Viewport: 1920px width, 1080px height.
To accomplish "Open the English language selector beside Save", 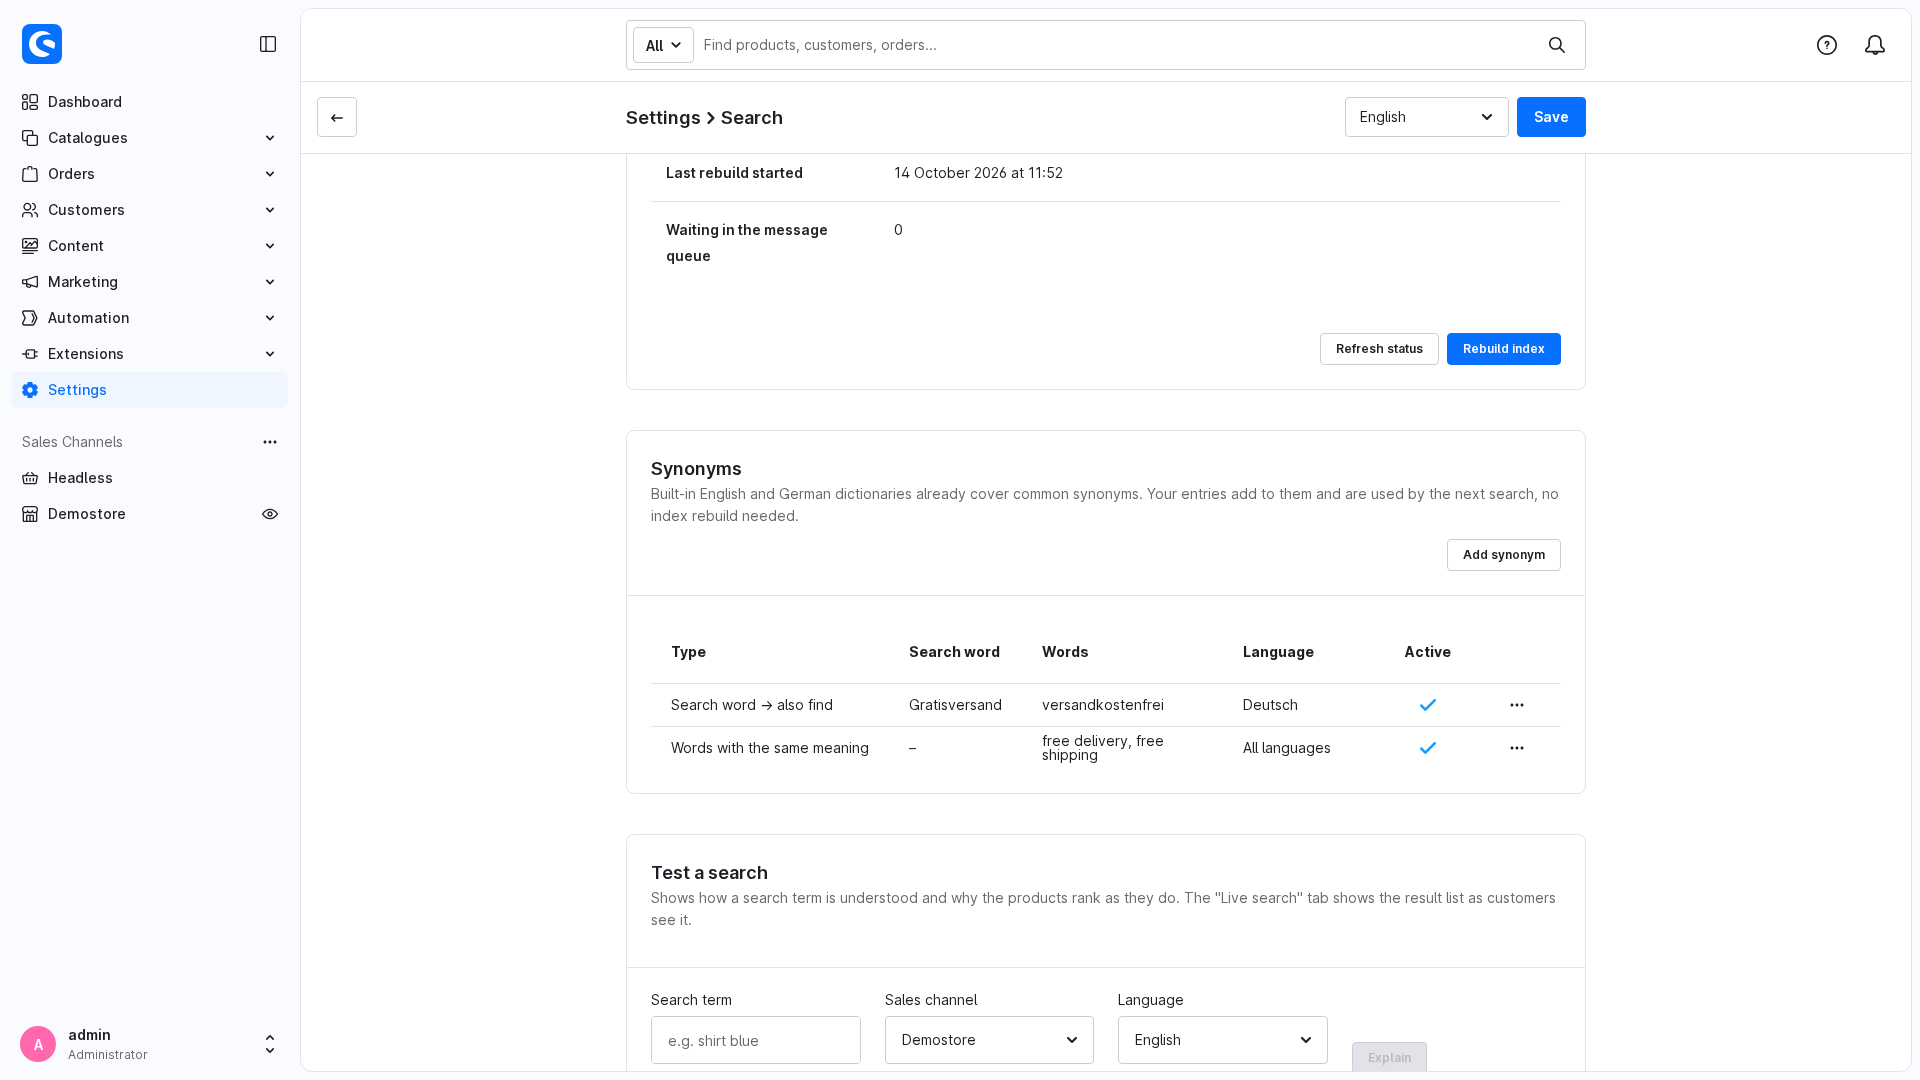I will pyautogui.click(x=1426, y=117).
